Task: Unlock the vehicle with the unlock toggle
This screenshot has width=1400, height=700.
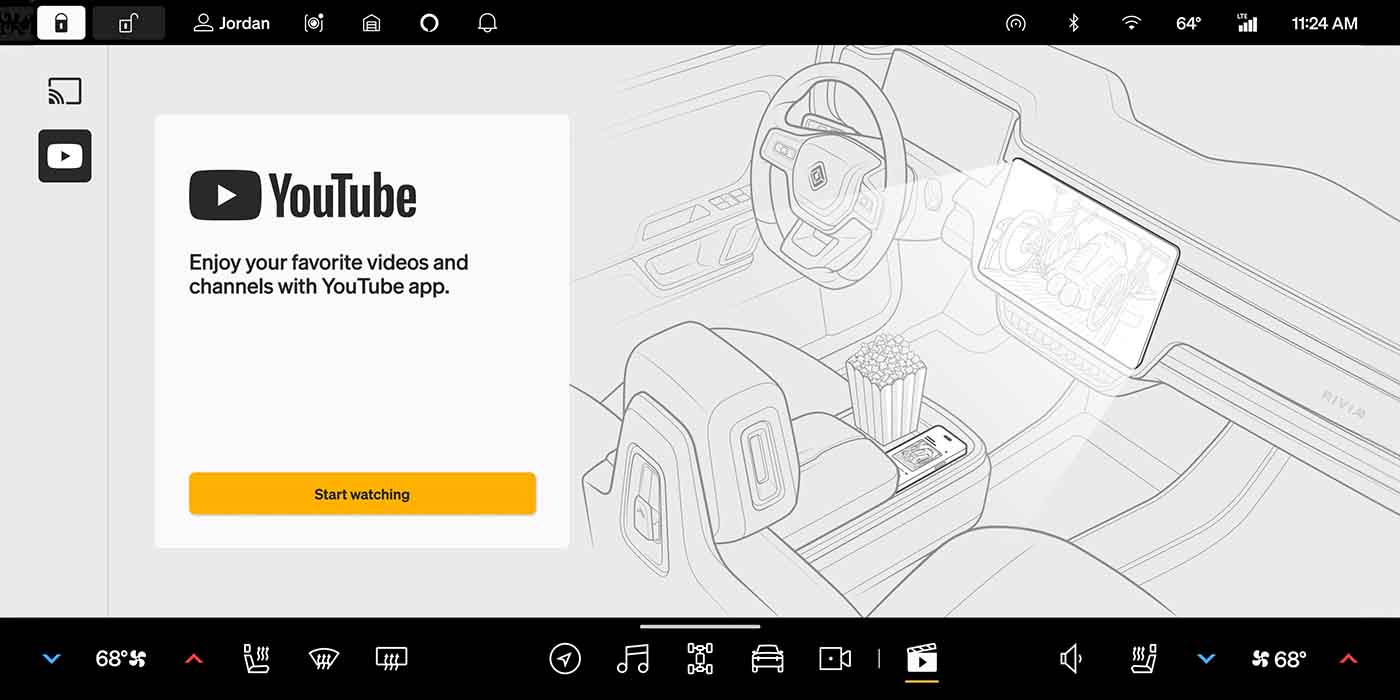Action: click(128, 23)
